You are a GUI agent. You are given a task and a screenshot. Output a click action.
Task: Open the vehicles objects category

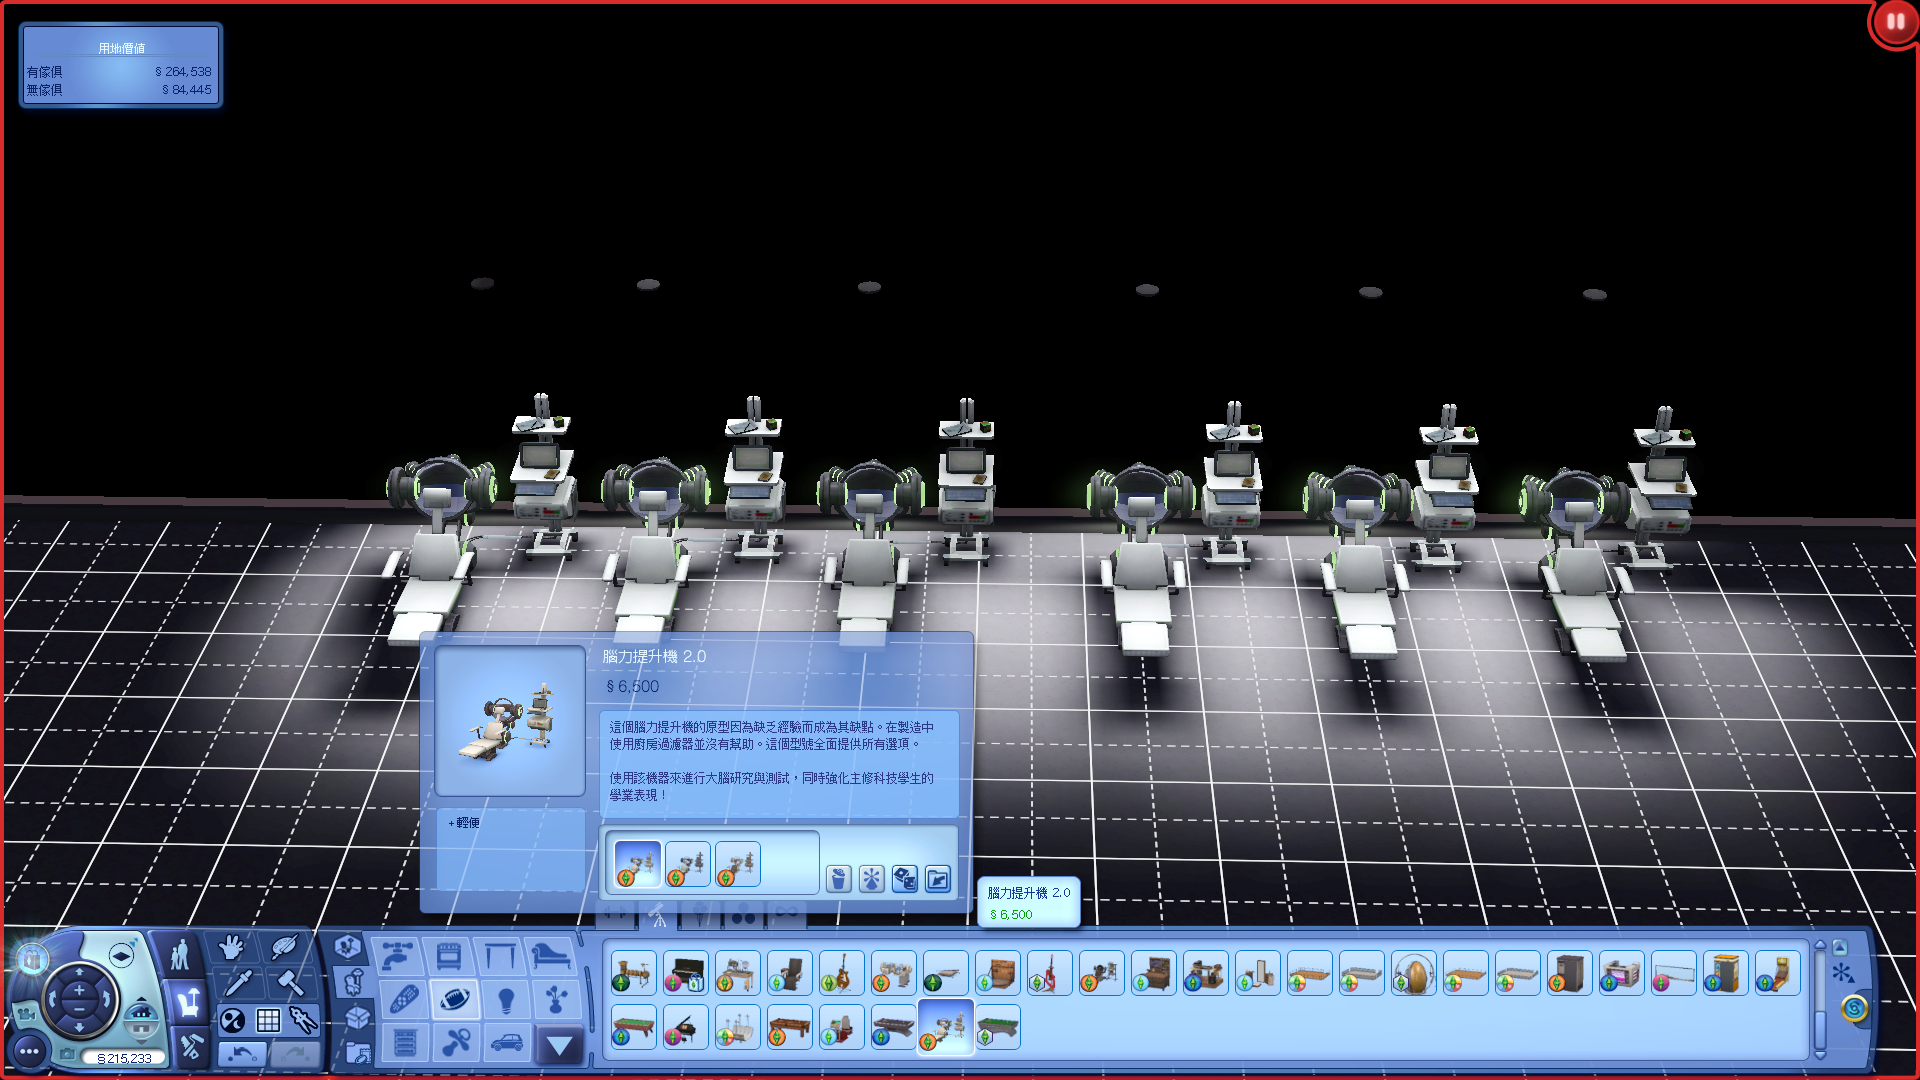coord(507,1043)
